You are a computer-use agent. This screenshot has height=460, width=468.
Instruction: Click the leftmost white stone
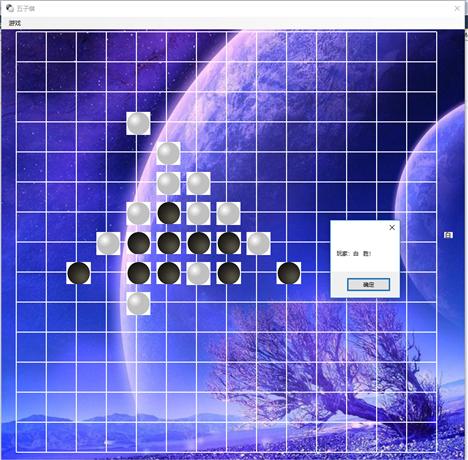(x=108, y=243)
